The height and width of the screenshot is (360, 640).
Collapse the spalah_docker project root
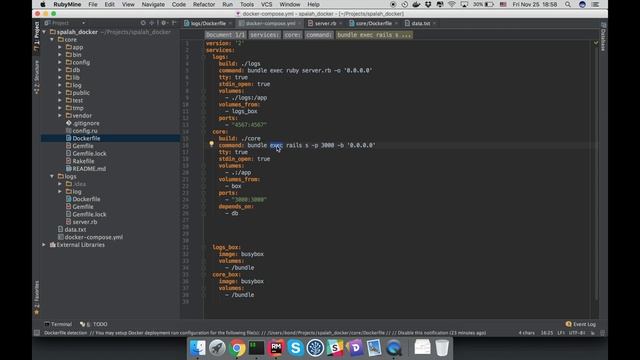44,32
